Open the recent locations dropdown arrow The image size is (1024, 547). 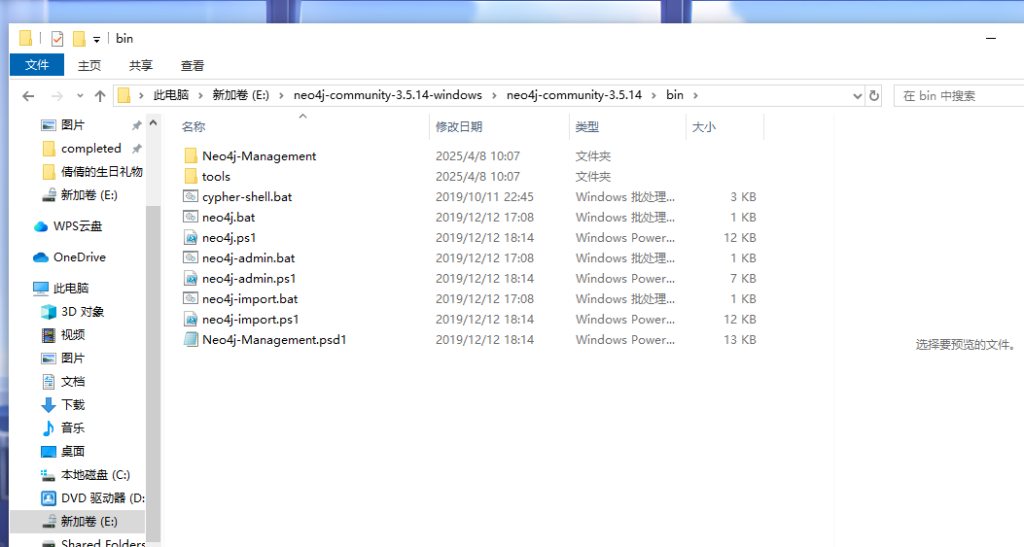point(79,96)
